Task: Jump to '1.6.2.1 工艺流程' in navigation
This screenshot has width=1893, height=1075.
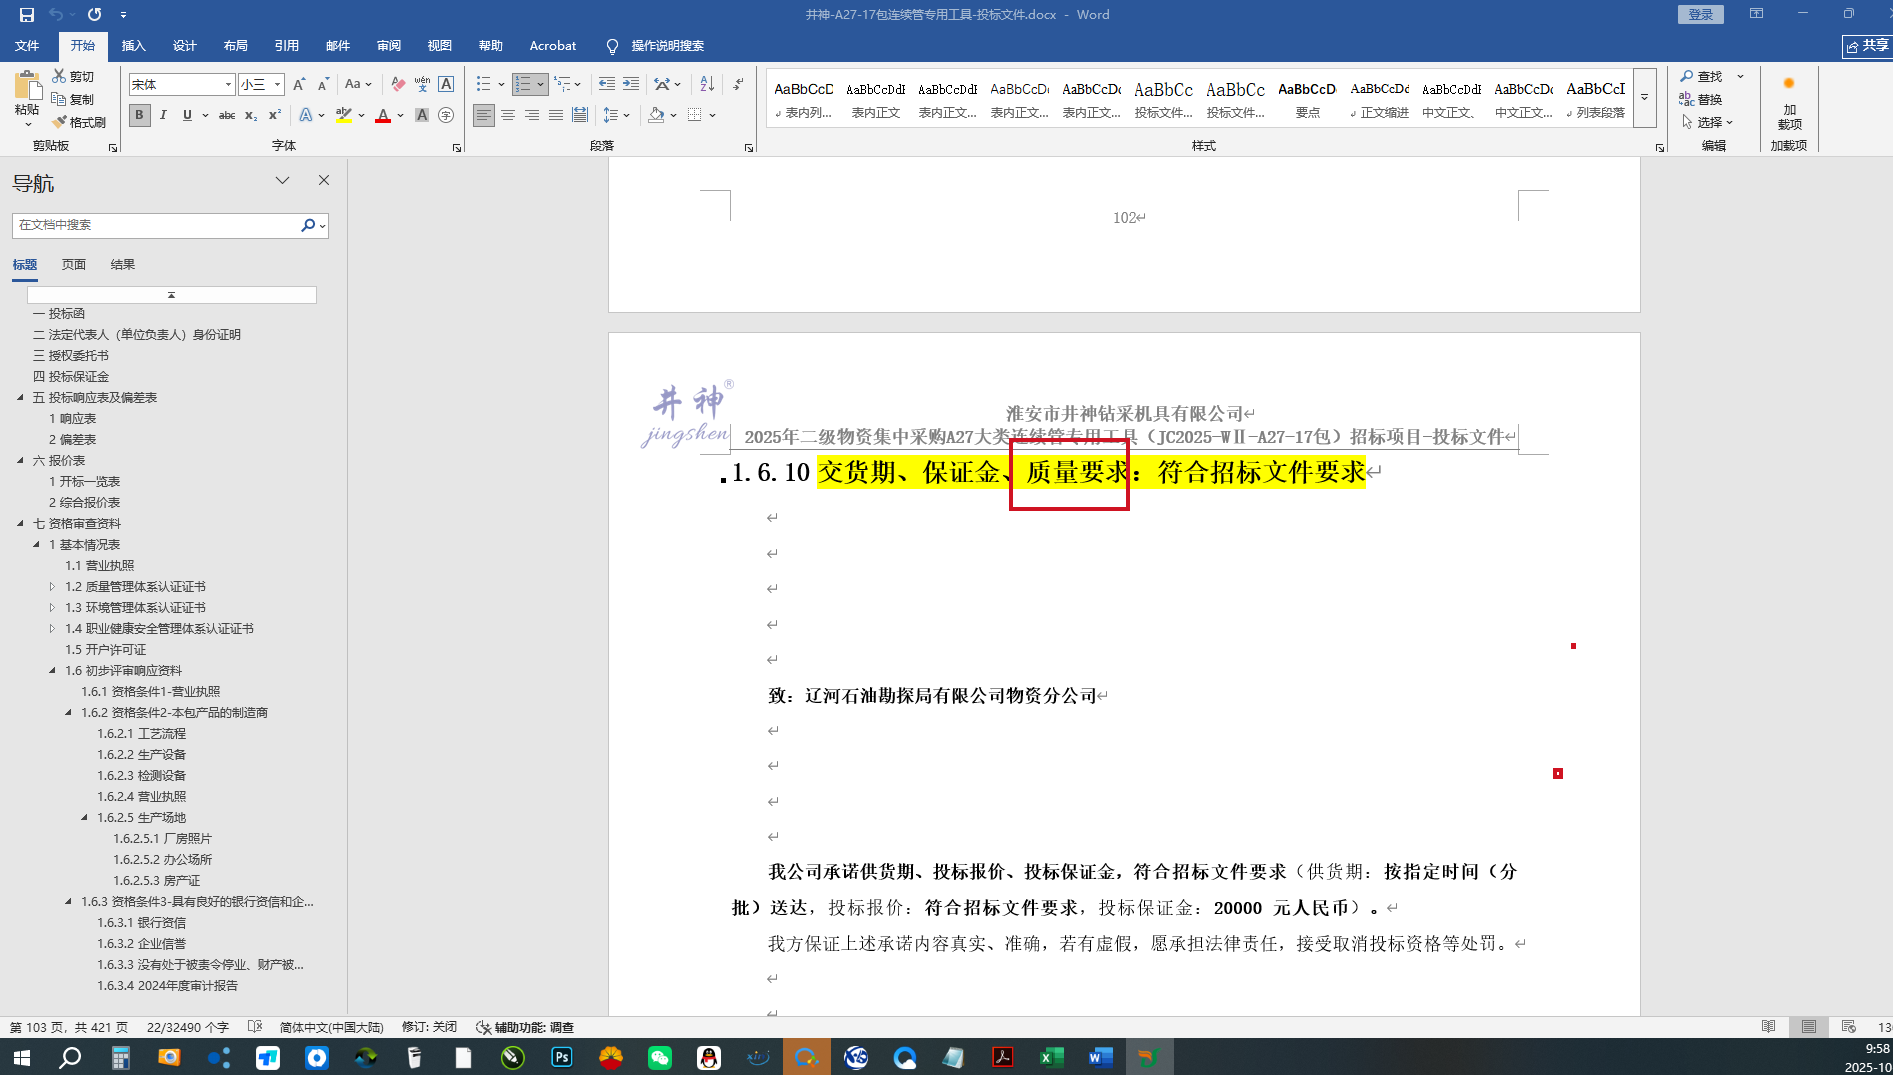Action: (x=142, y=733)
